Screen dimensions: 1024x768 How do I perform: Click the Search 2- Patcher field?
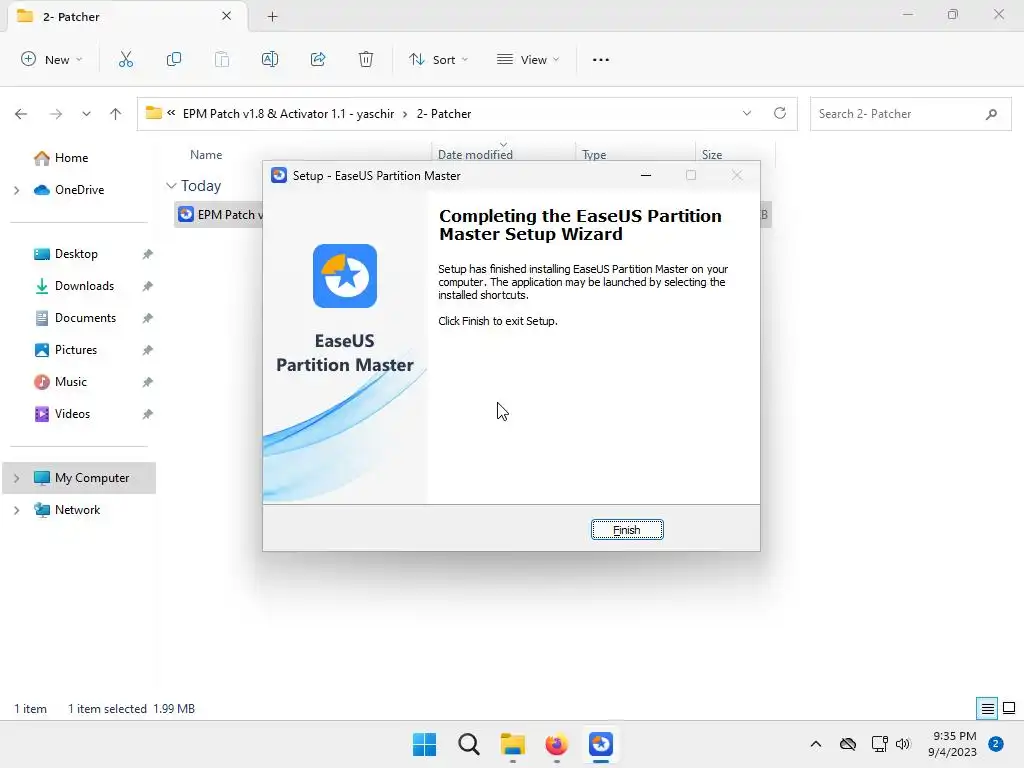[x=910, y=114]
